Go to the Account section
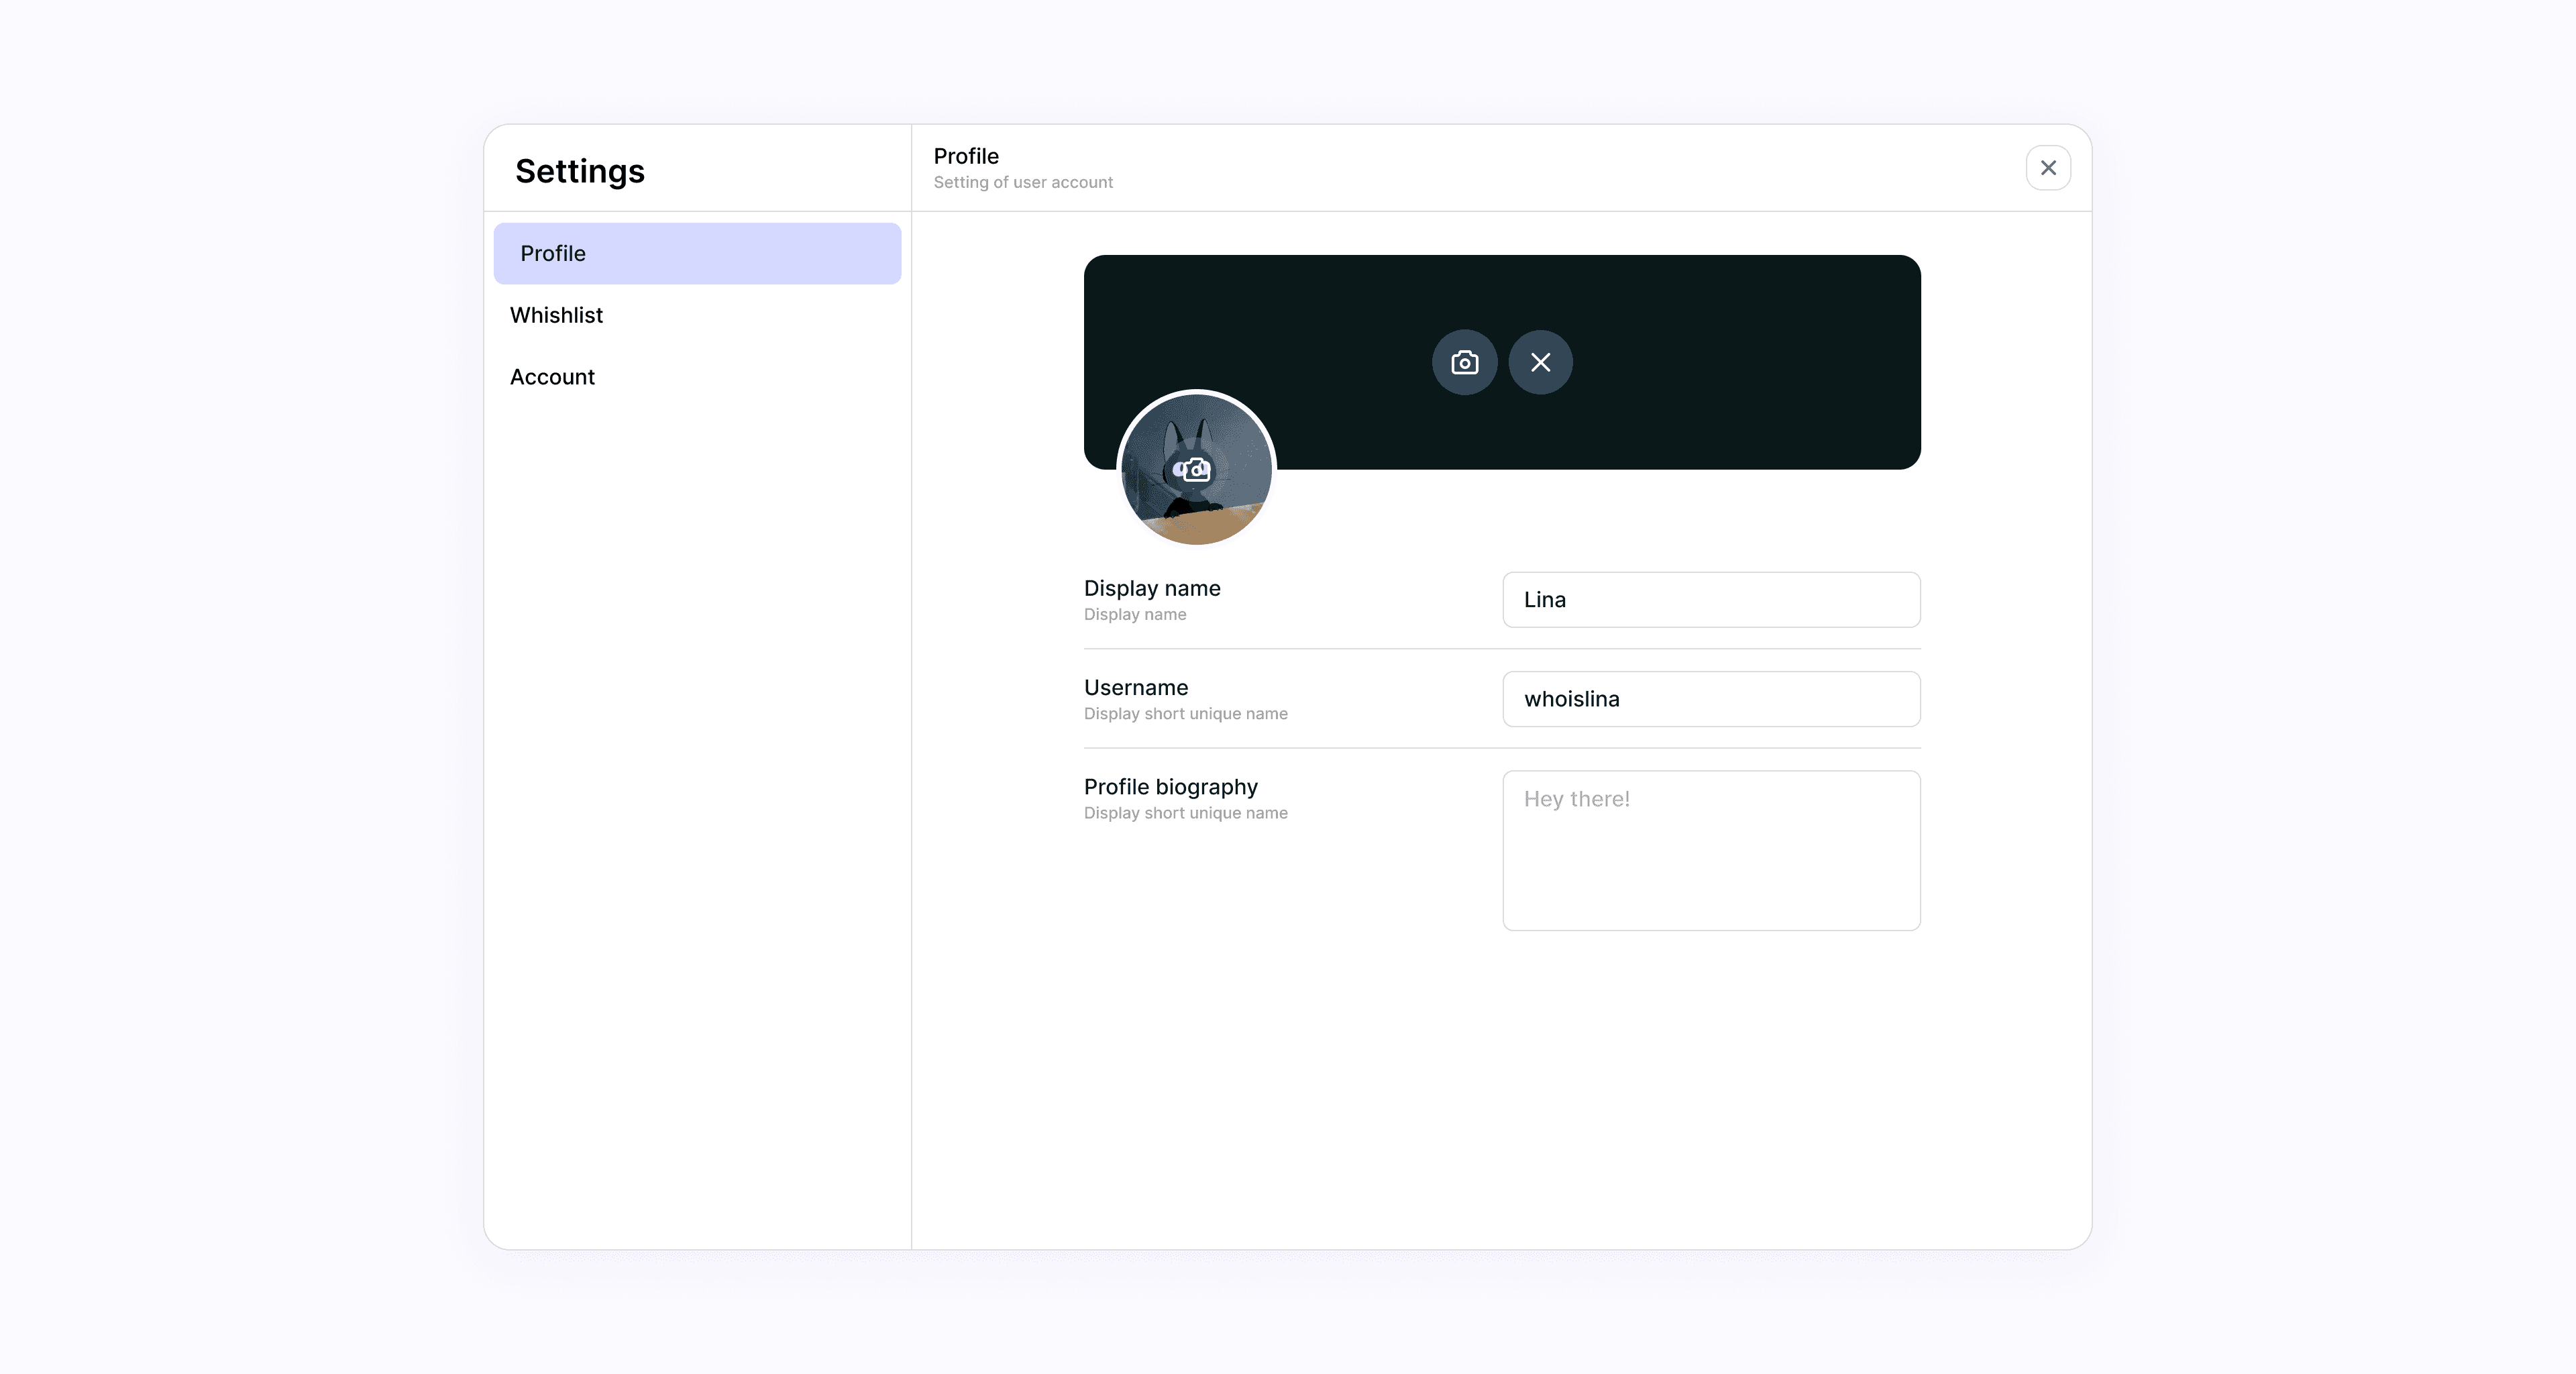 (552, 377)
